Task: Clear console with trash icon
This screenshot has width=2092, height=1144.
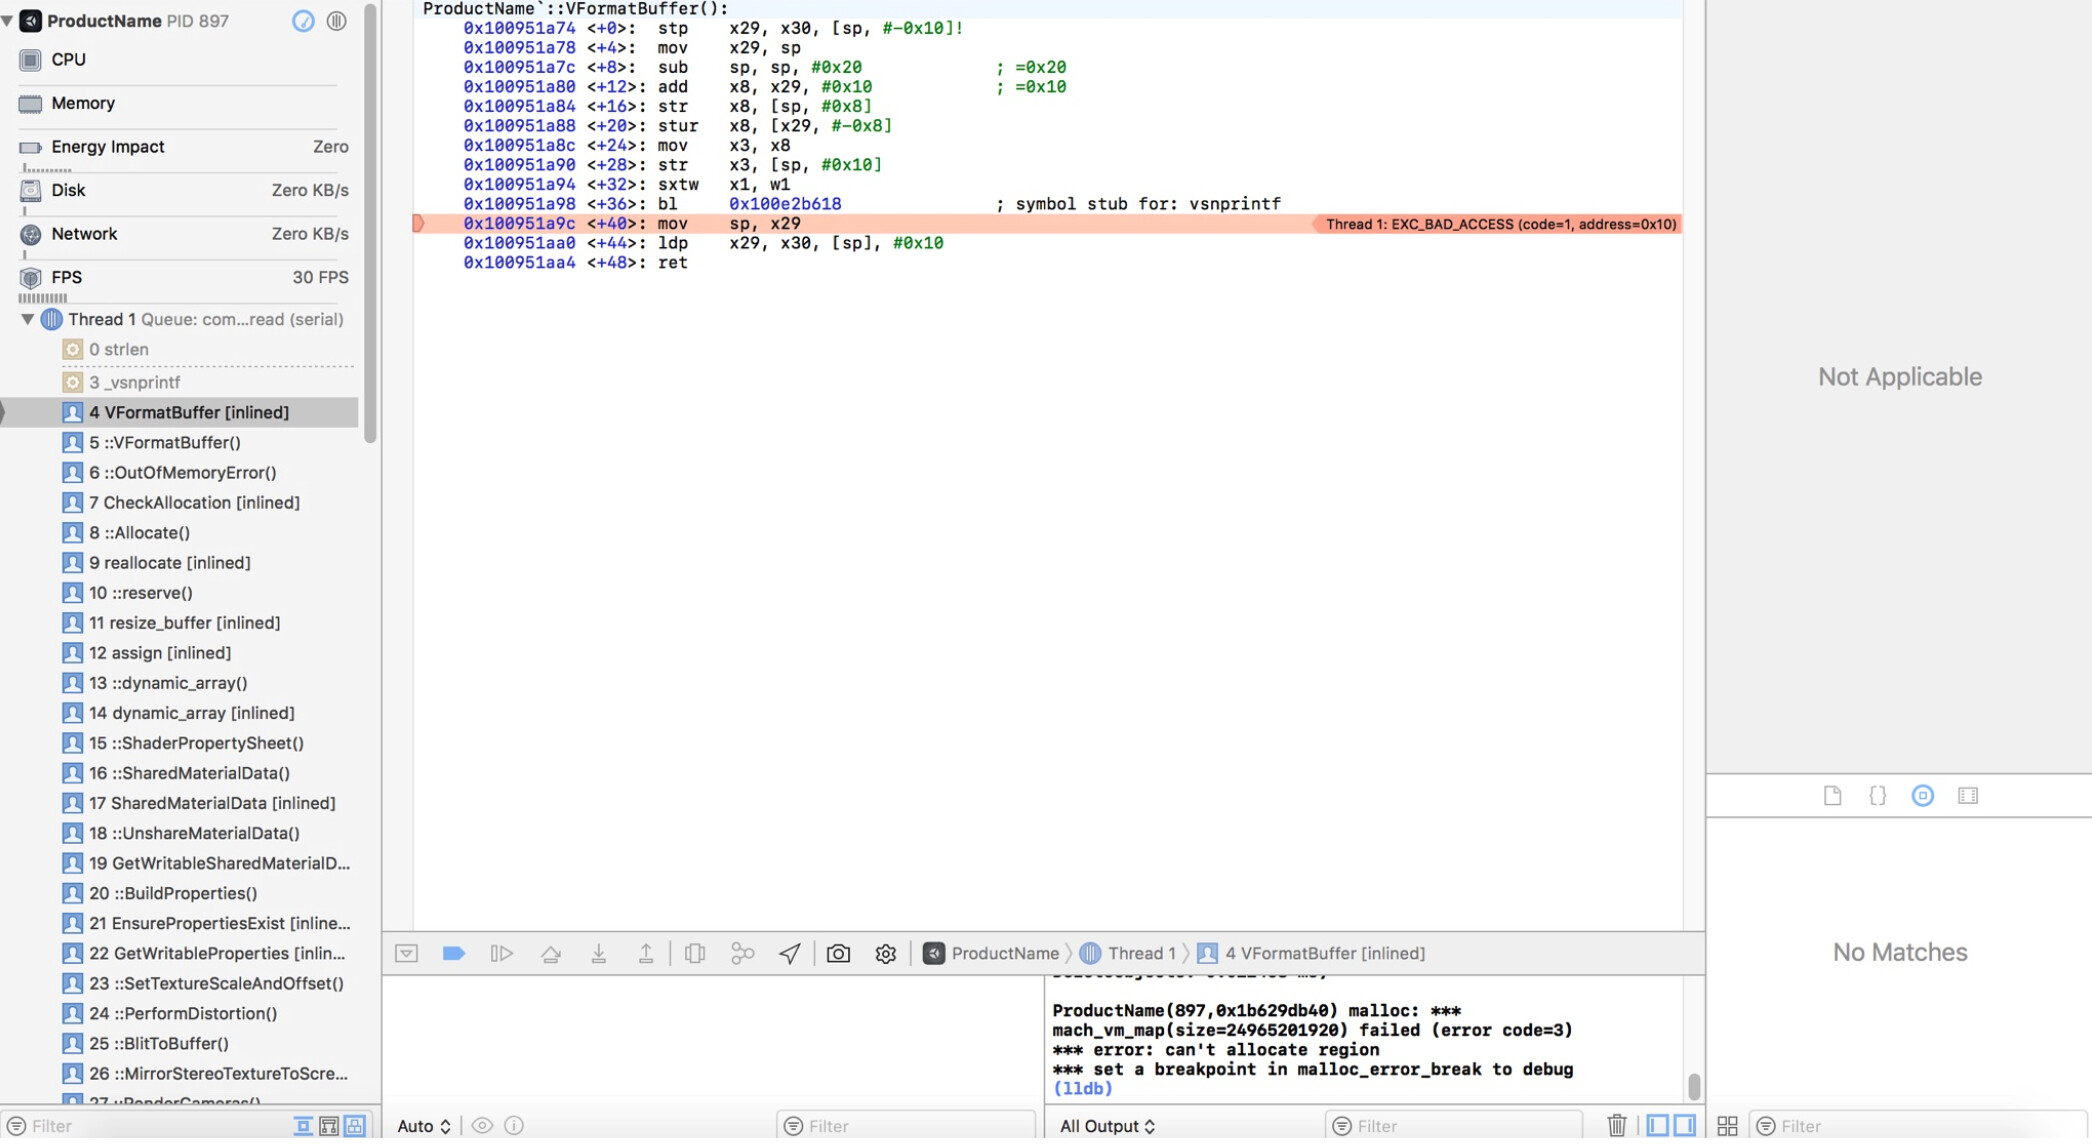Action: tap(1616, 1125)
